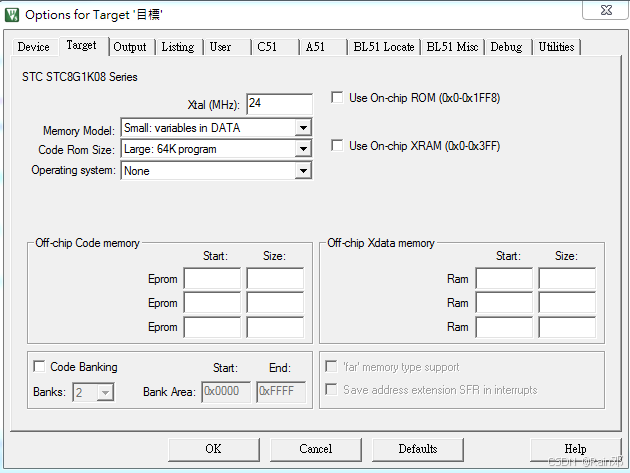Close the Options for Target dialog
This screenshot has height=473, width=630.
coord(605,10)
